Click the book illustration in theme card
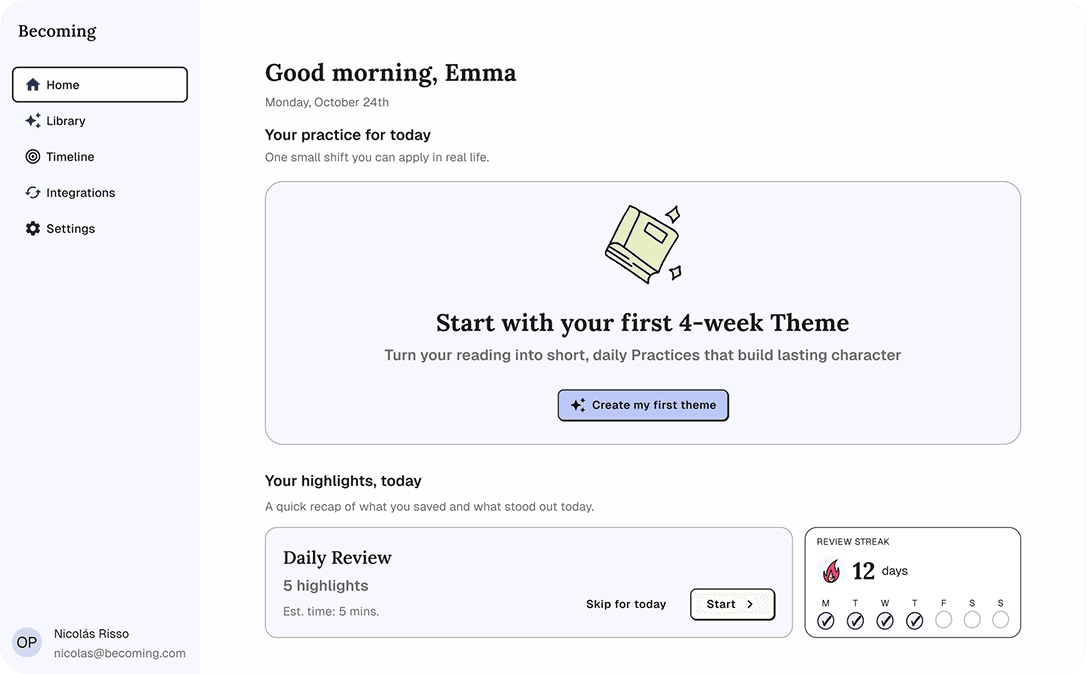 (643, 243)
